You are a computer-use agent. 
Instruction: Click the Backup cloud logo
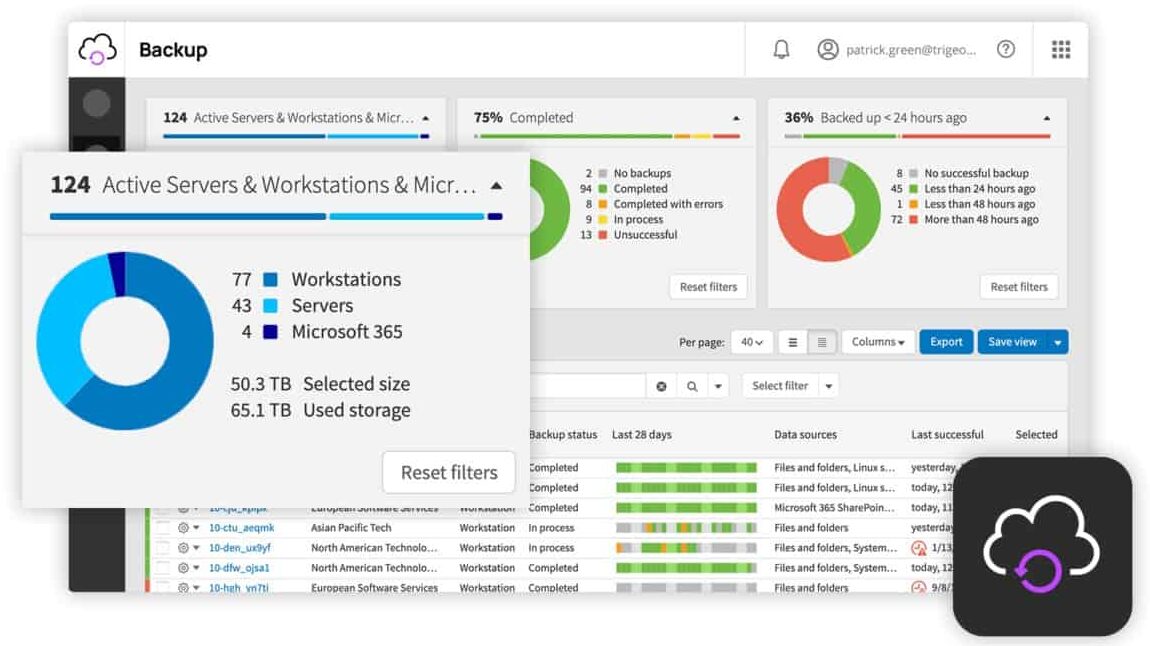pos(96,48)
